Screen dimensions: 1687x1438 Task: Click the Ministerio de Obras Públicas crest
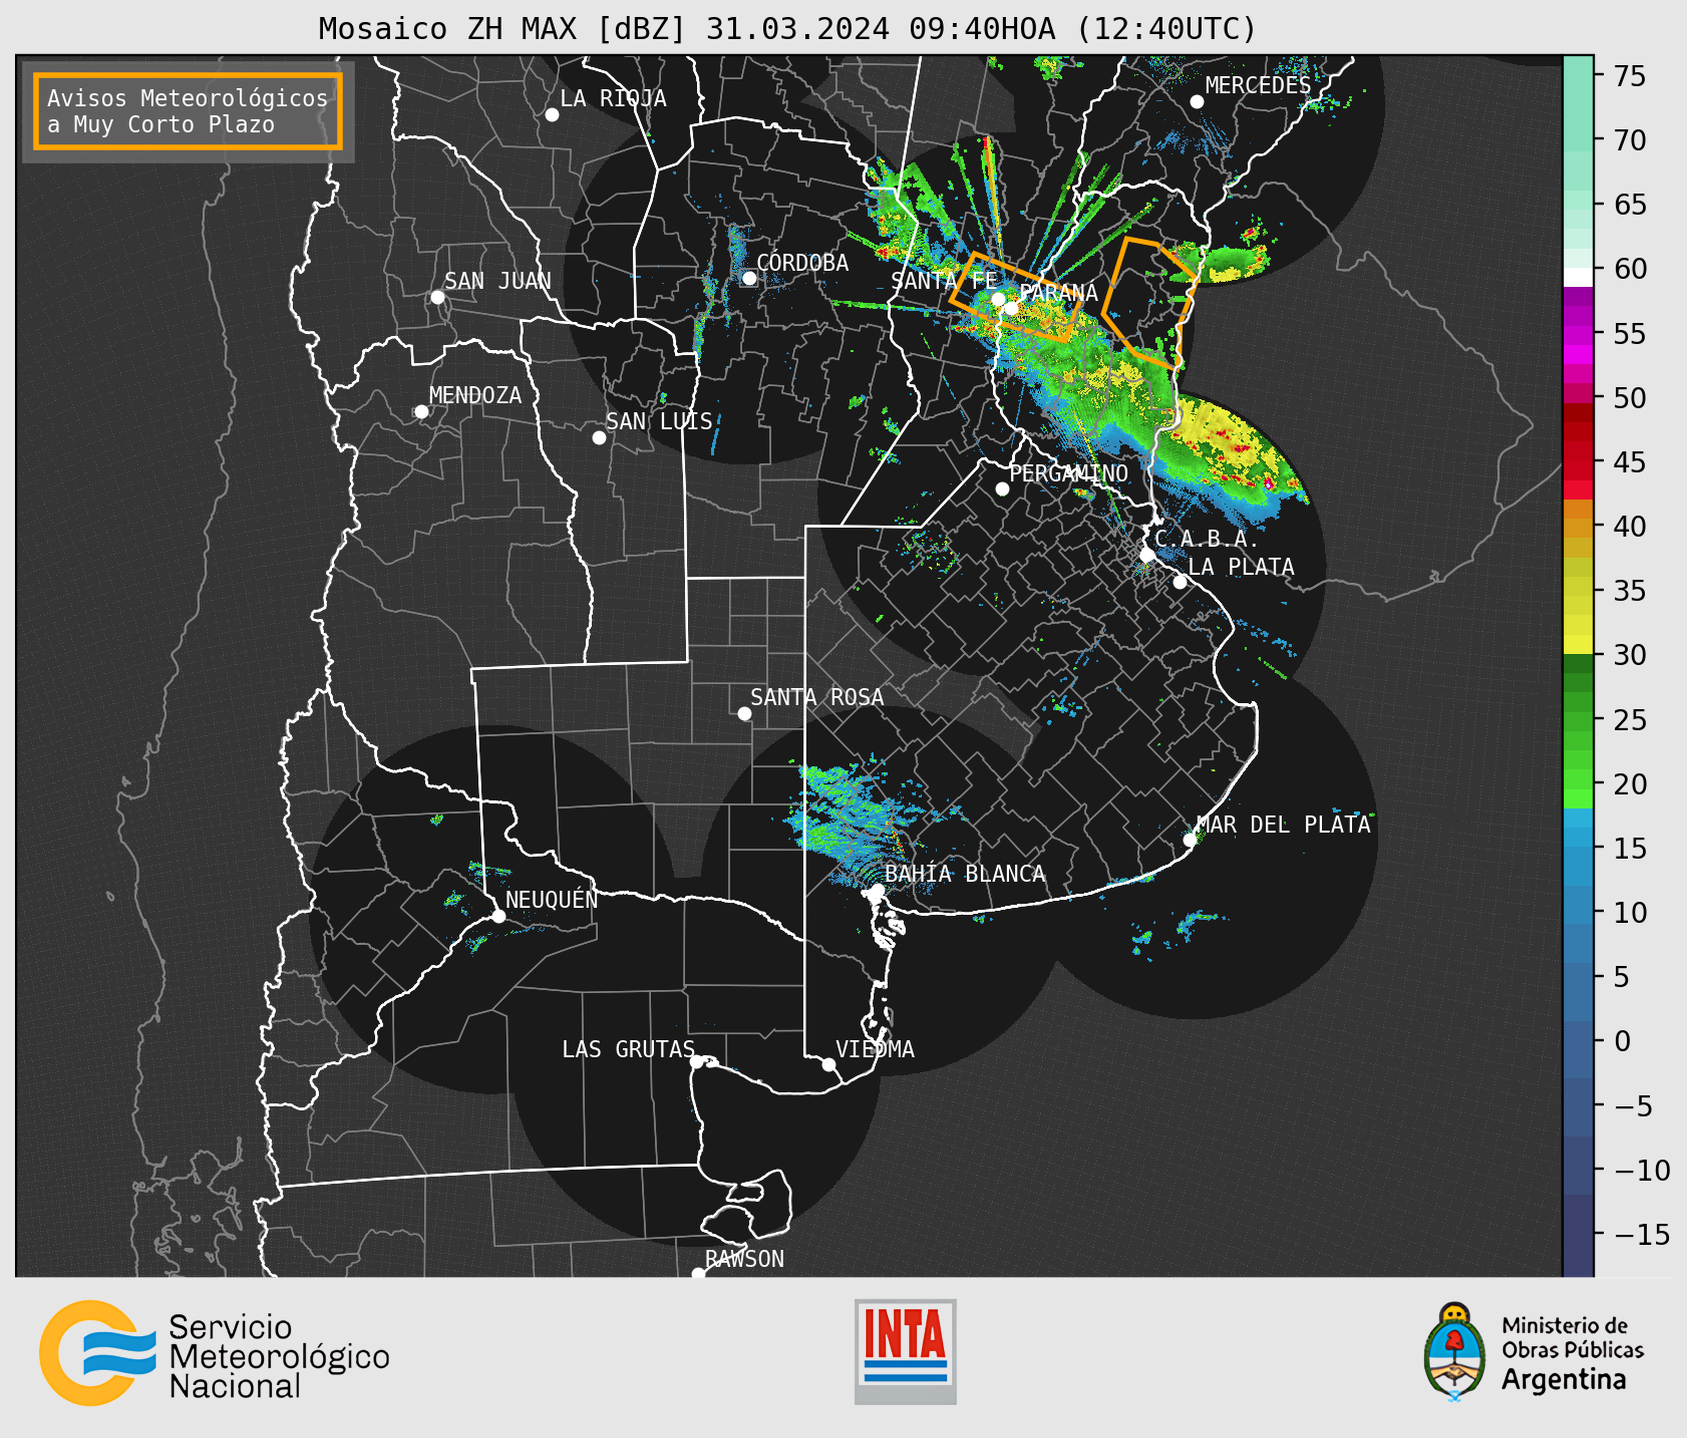click(1455, 1352)
